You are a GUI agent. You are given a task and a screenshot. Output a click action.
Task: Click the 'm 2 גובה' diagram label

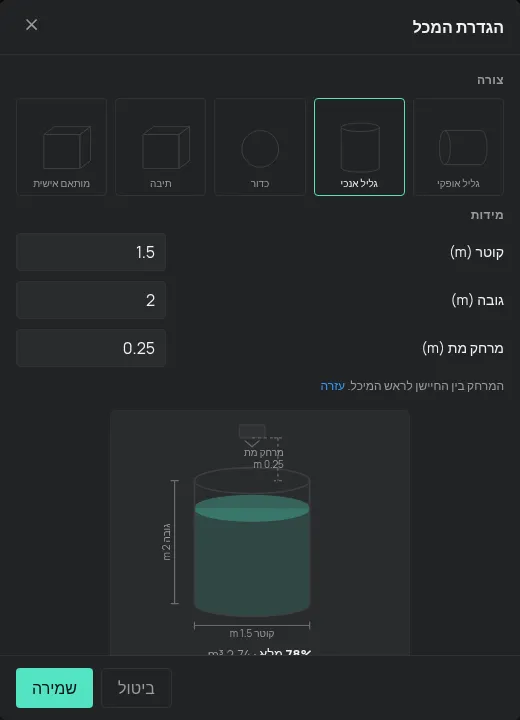point(167,542)
